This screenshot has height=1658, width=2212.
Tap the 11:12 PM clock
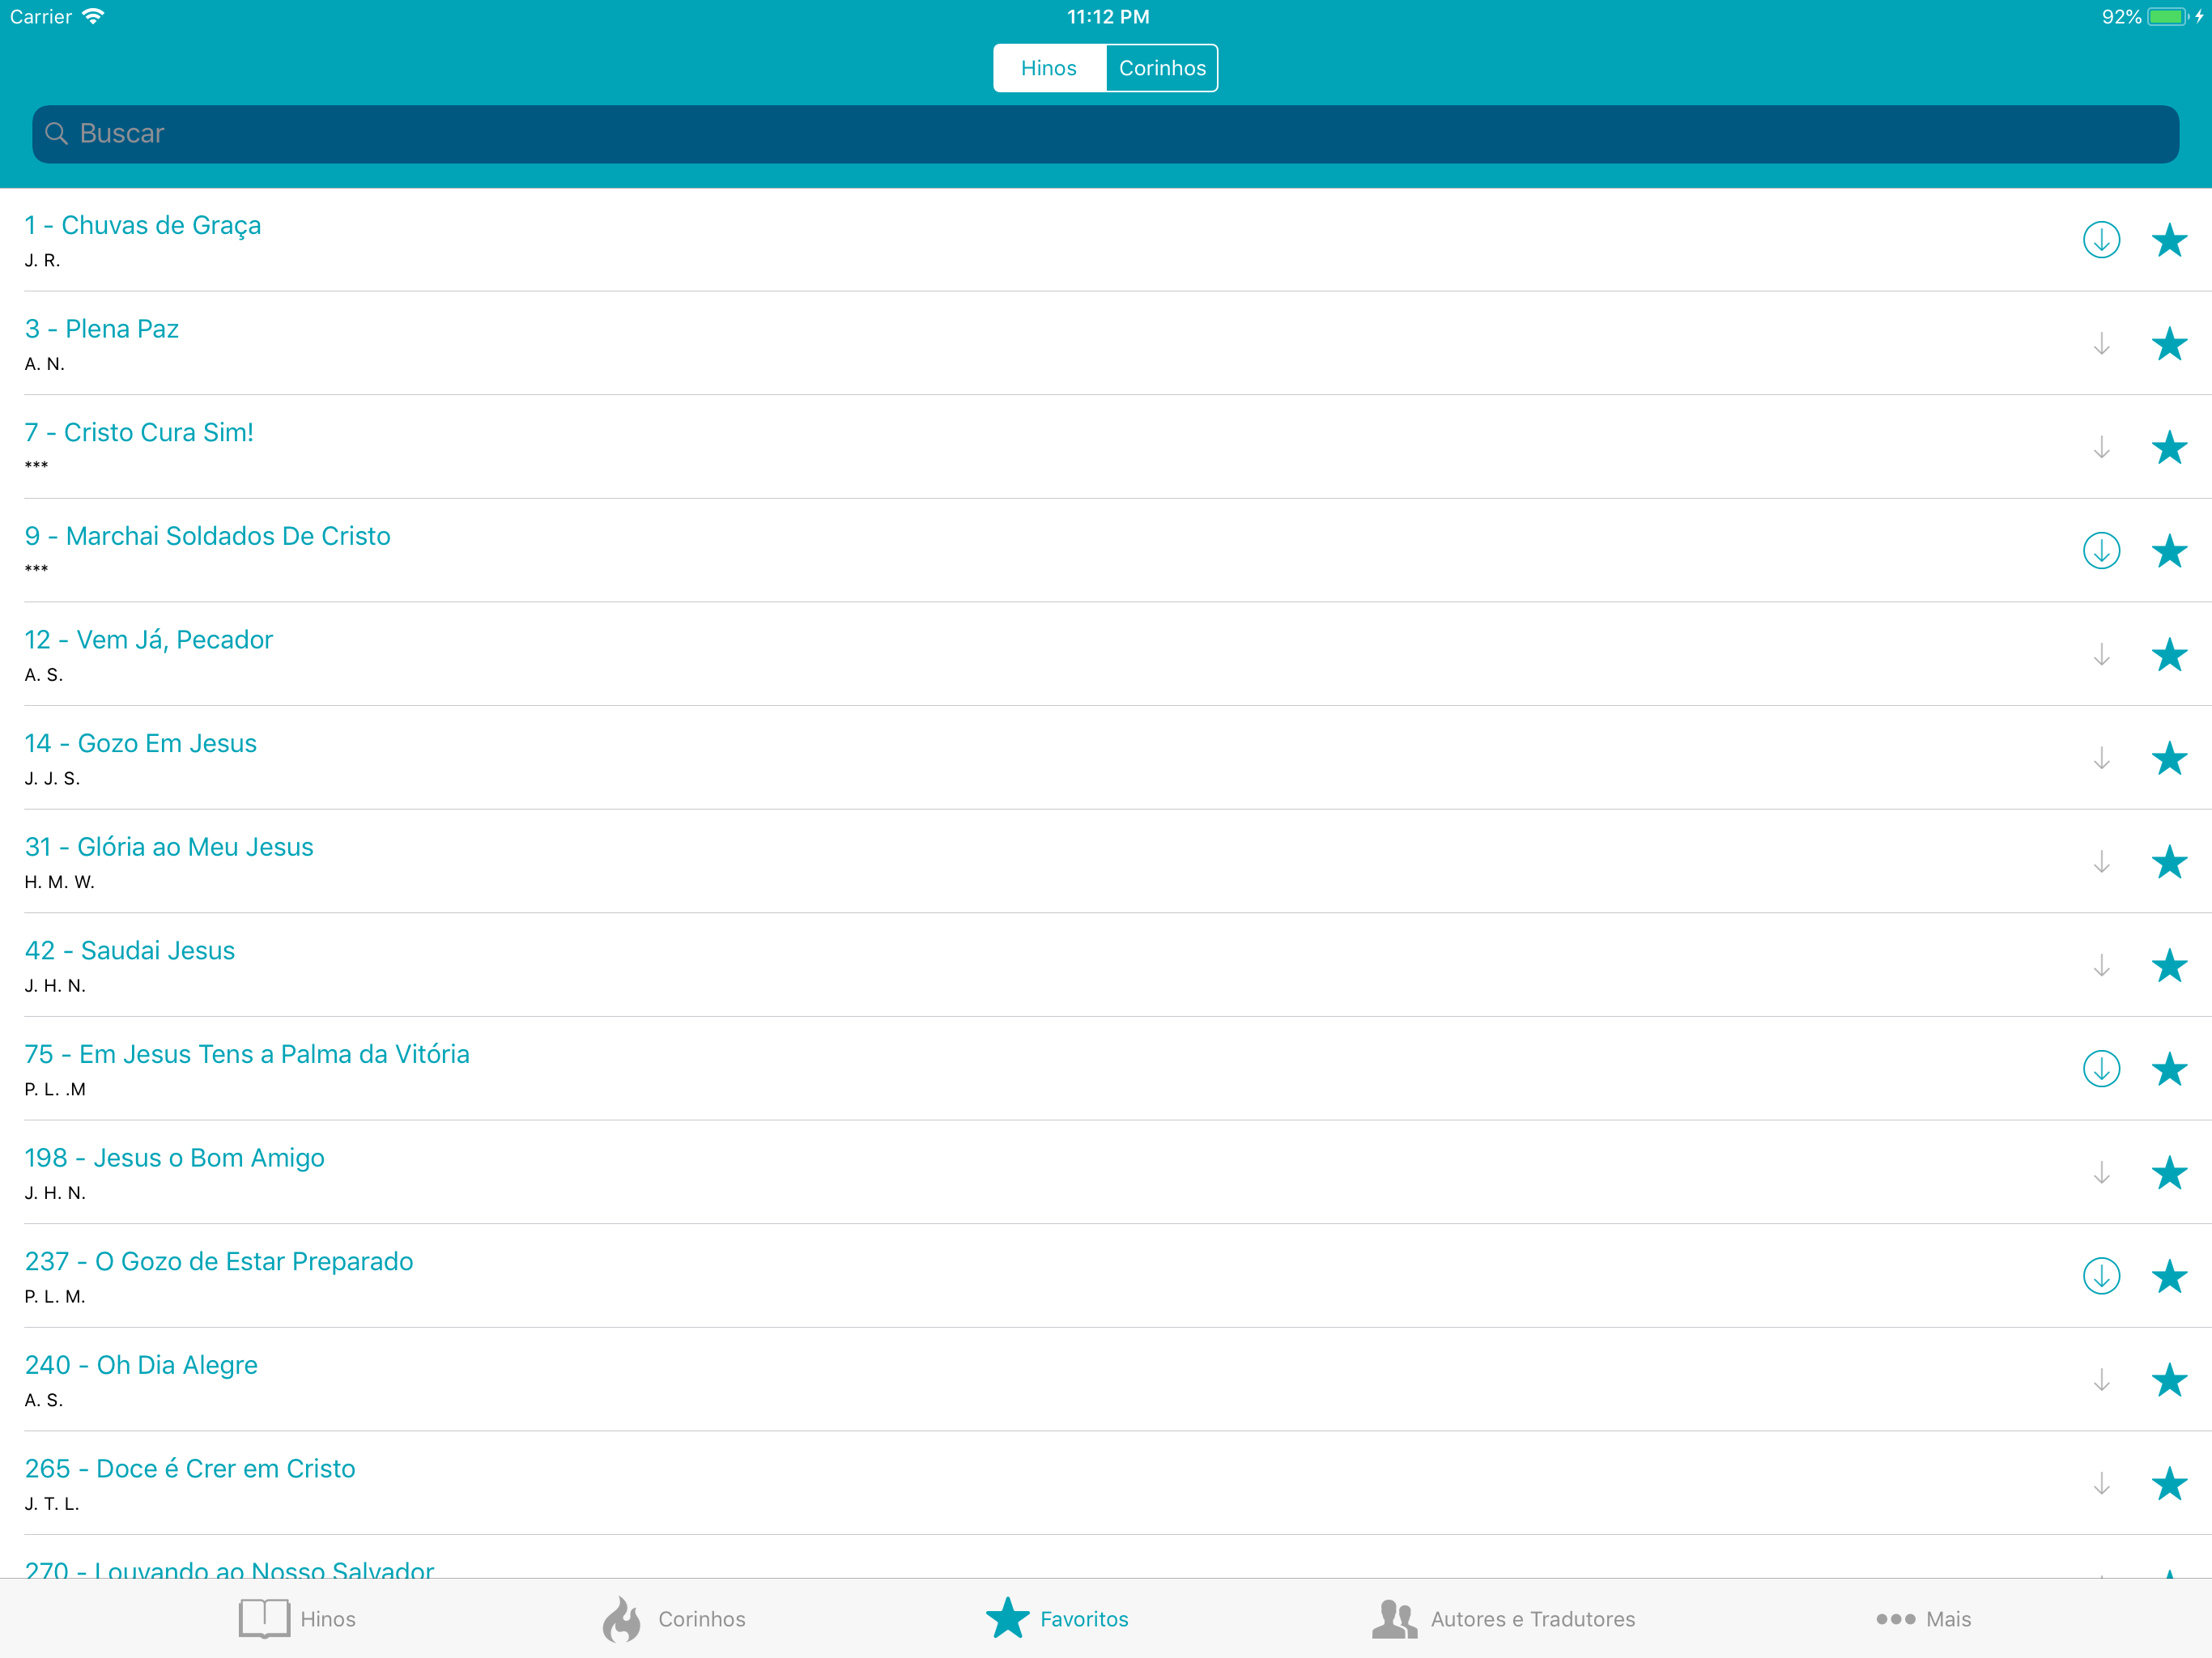coord(1108,17)
